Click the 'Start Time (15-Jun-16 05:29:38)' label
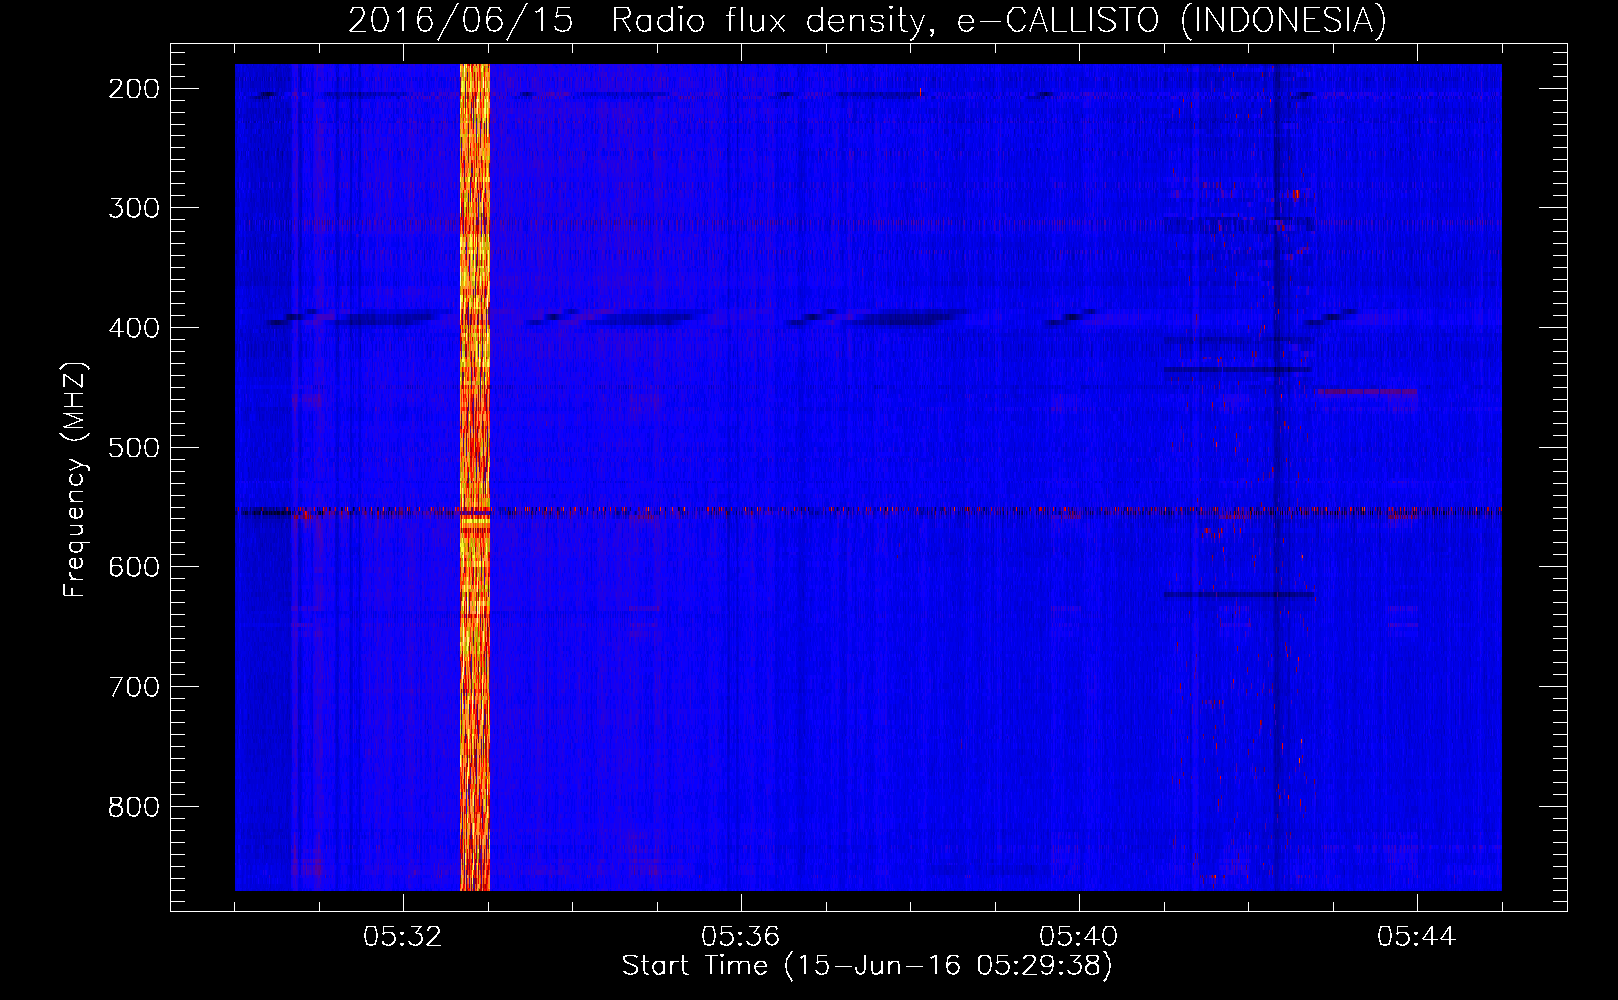1618x1000 pixels. click(867, 966)
